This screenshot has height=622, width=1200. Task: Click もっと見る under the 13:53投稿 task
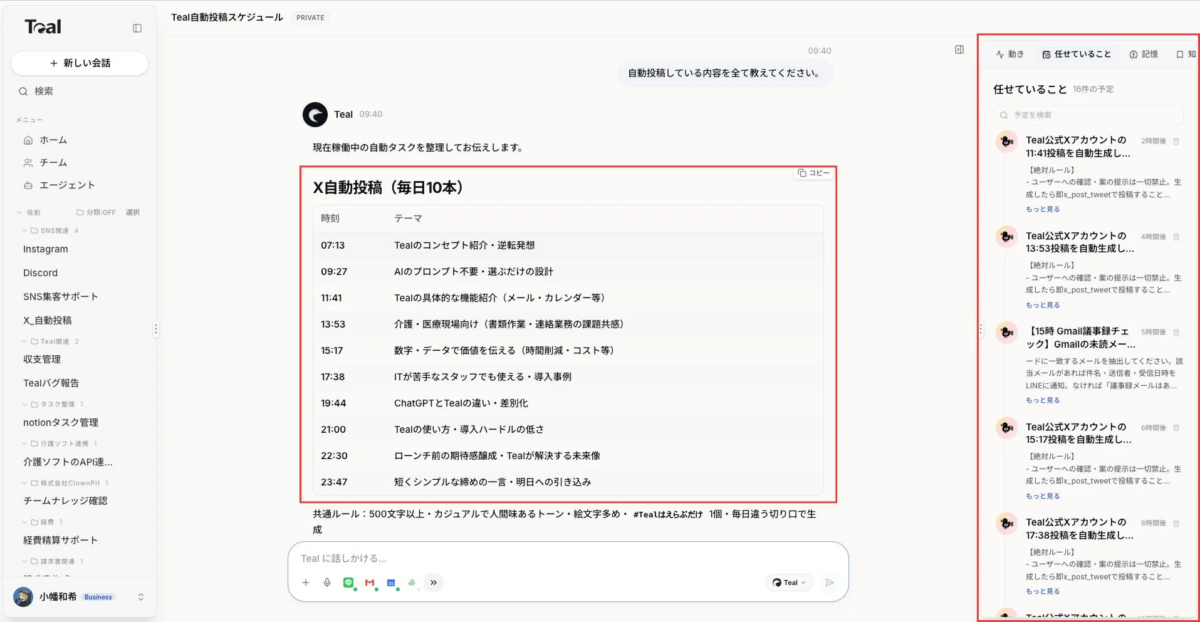coord(1043,305)
